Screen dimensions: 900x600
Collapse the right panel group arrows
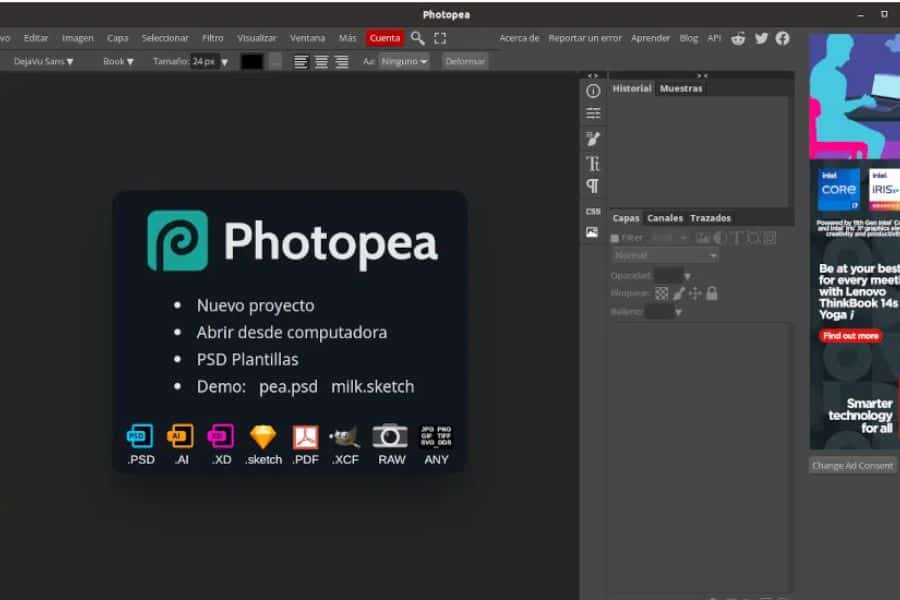pyautogui.click(x=702, y=75)
